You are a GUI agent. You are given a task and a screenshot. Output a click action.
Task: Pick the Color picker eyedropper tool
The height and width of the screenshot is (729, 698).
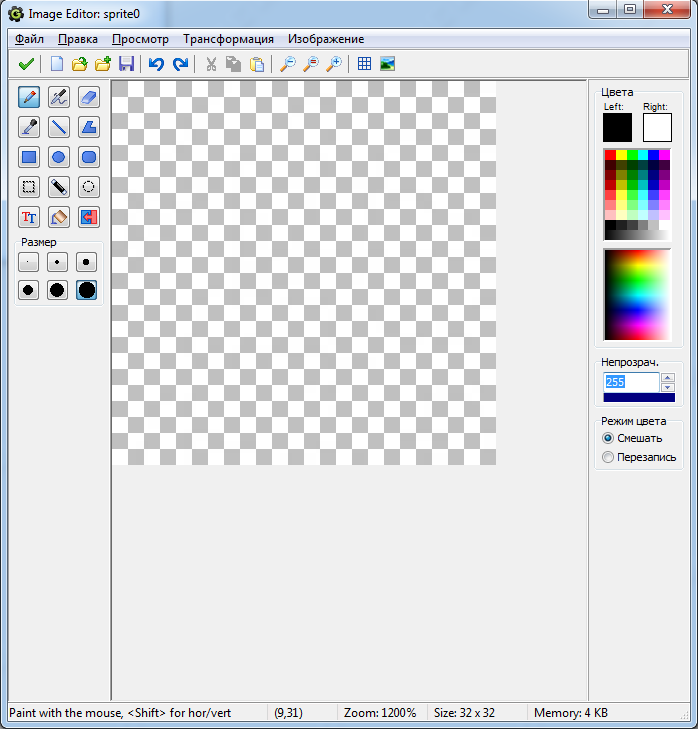pos(29,127)
